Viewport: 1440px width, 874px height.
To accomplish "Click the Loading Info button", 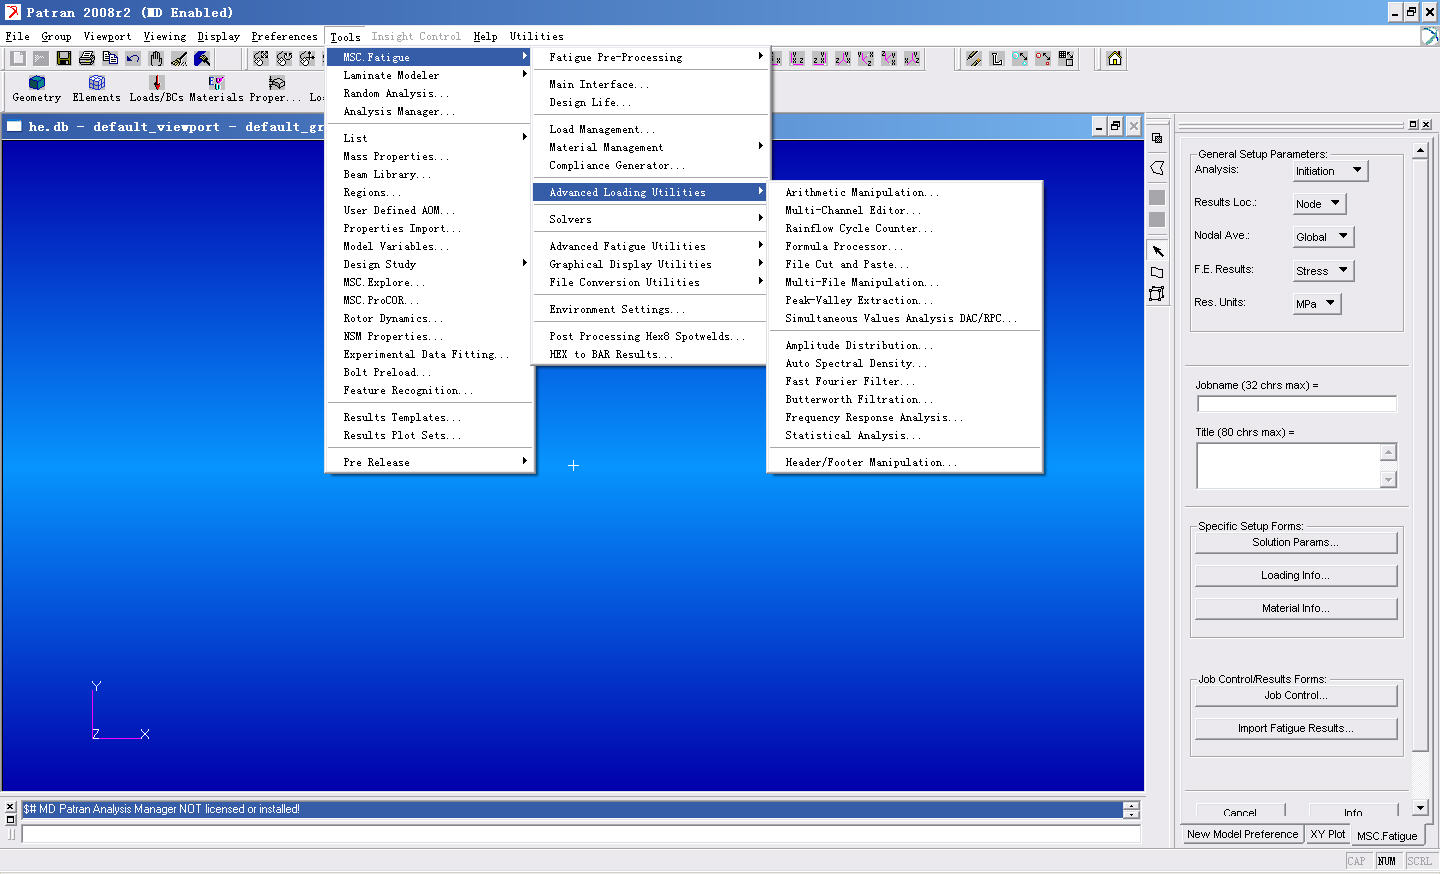I will (1295, 575).
